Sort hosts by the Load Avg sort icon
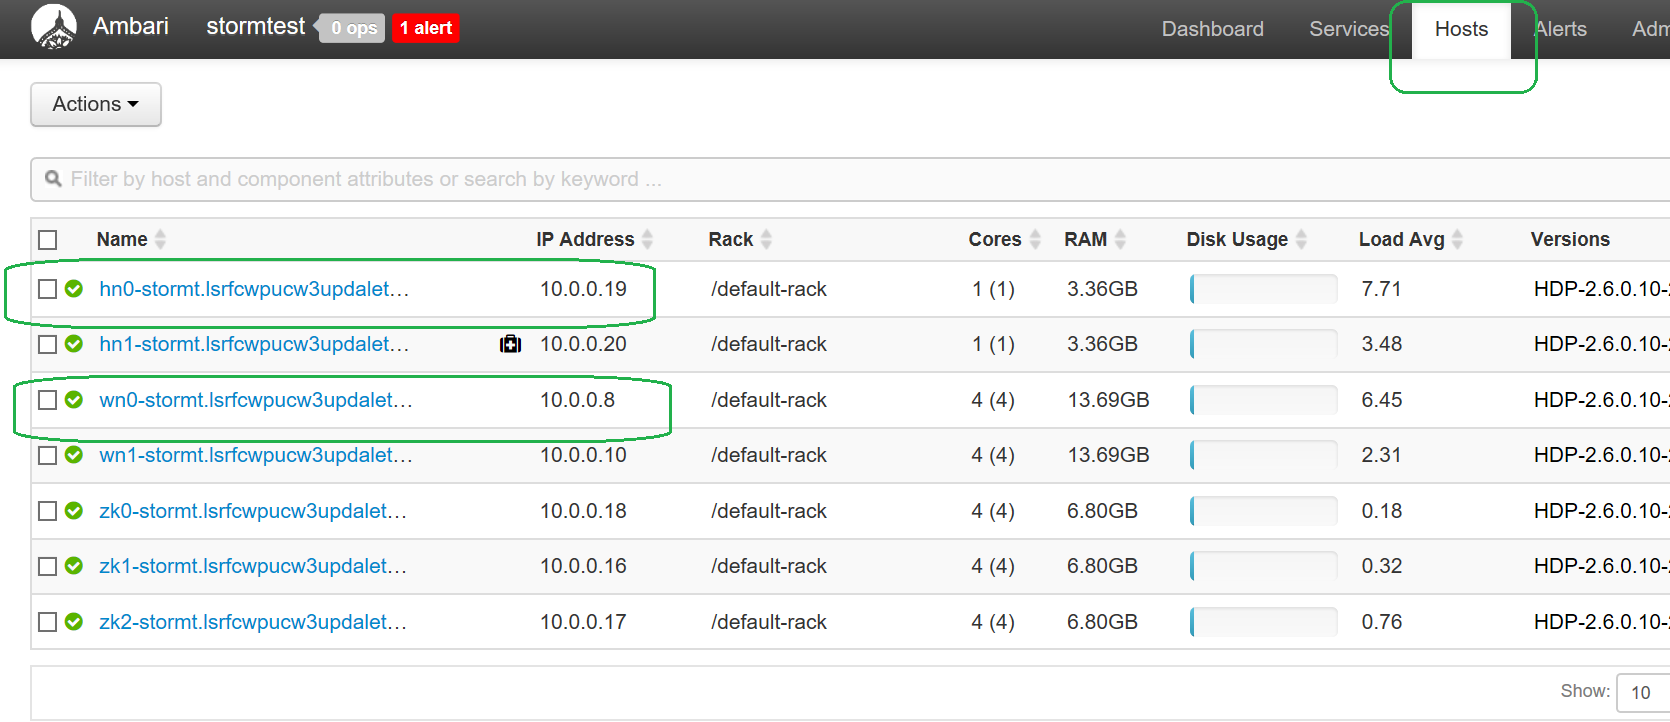This screenshot has height=722, width=1670. [x=1457, y=239]
